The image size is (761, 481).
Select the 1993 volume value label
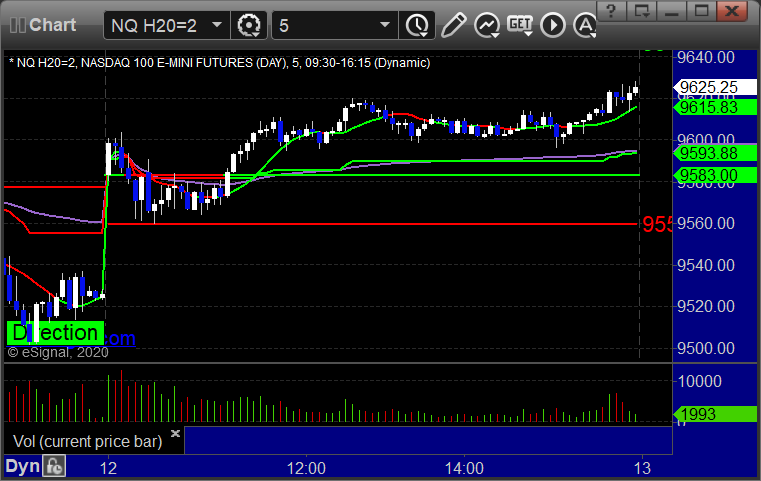click(715, 415)
